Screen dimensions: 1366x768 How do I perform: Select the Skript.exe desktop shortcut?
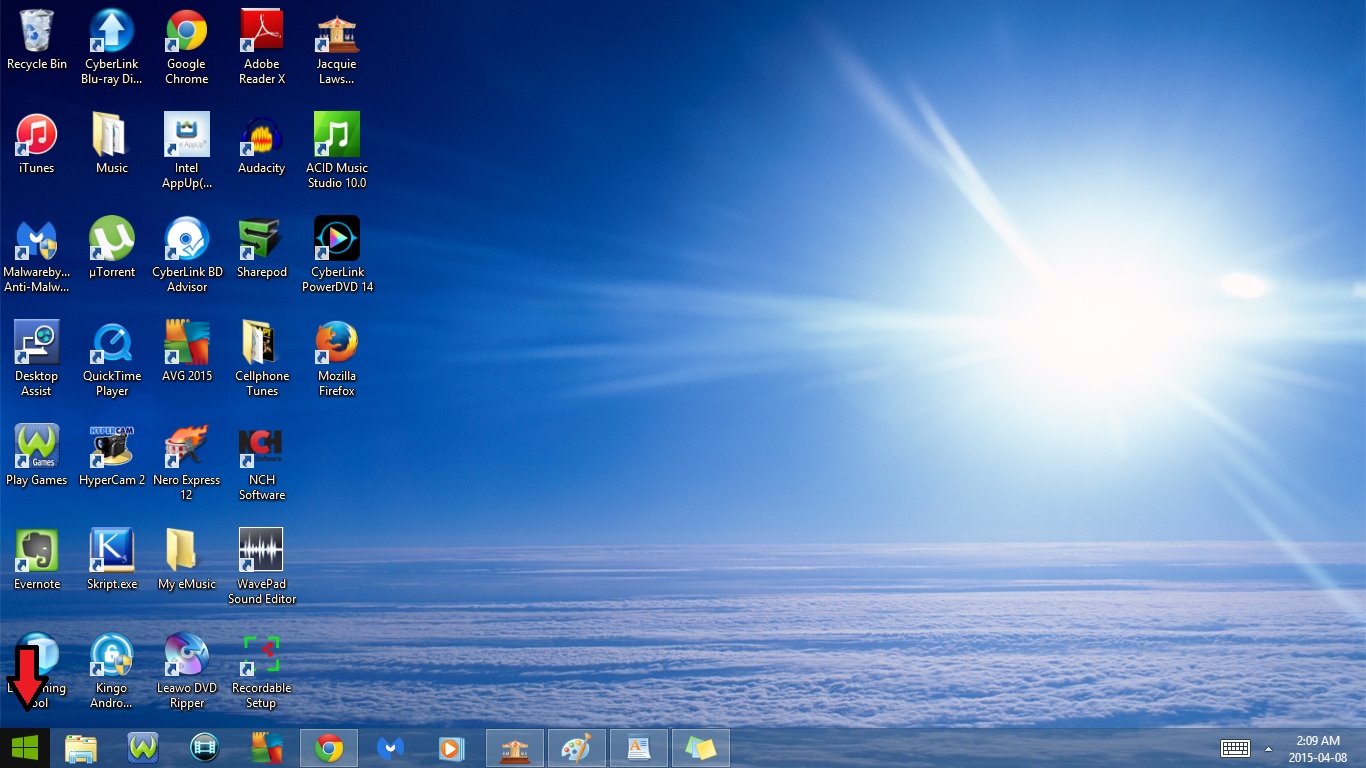pos(112,560)
